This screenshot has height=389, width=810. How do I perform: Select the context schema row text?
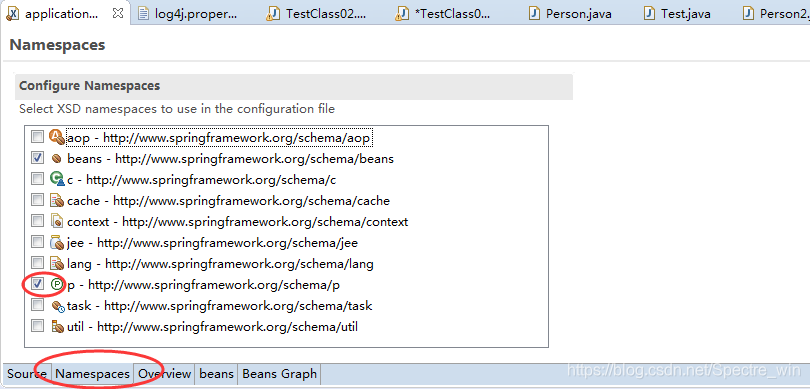coord(238,222)
